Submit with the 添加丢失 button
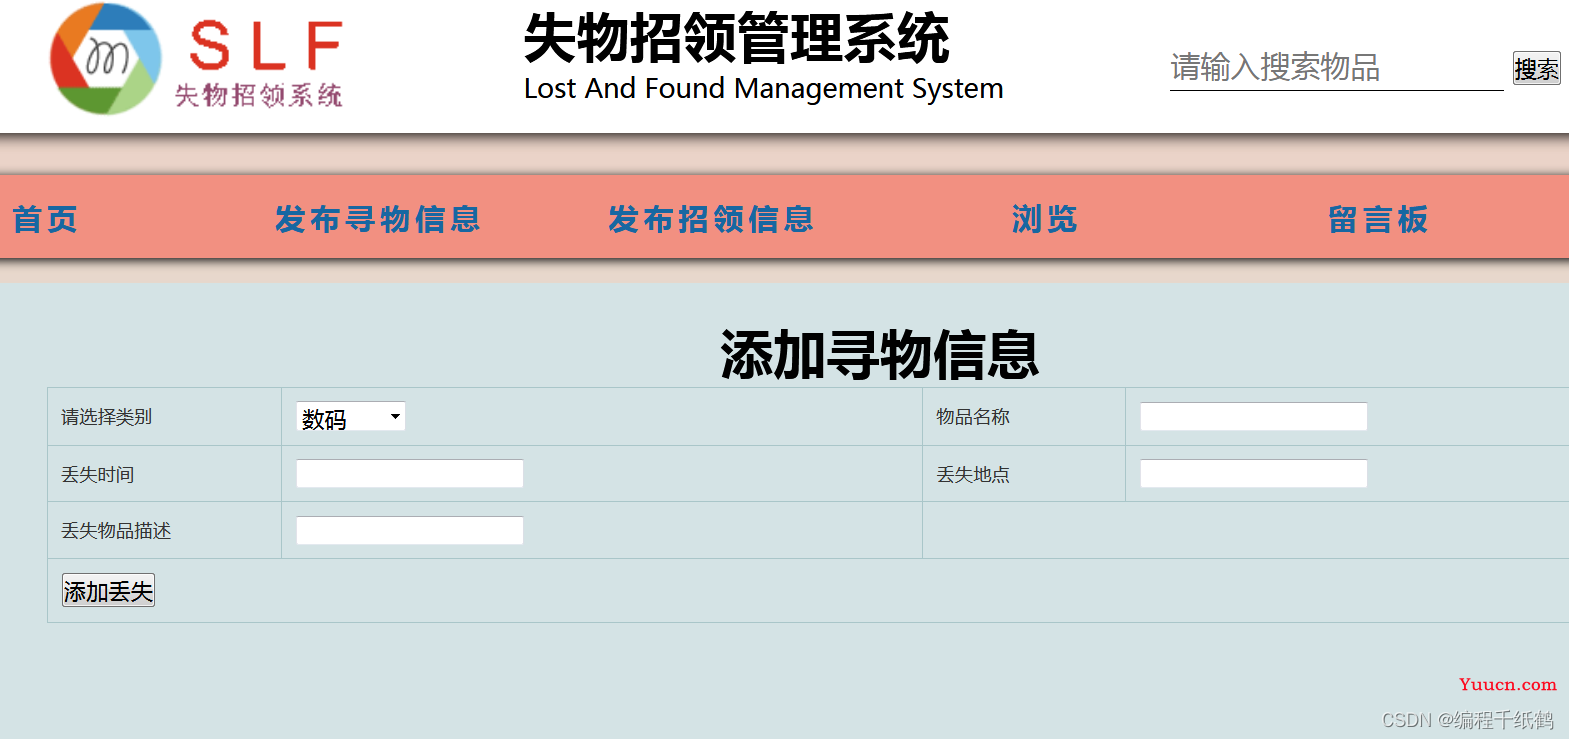 pyautogui.click(x=108, y=591)
